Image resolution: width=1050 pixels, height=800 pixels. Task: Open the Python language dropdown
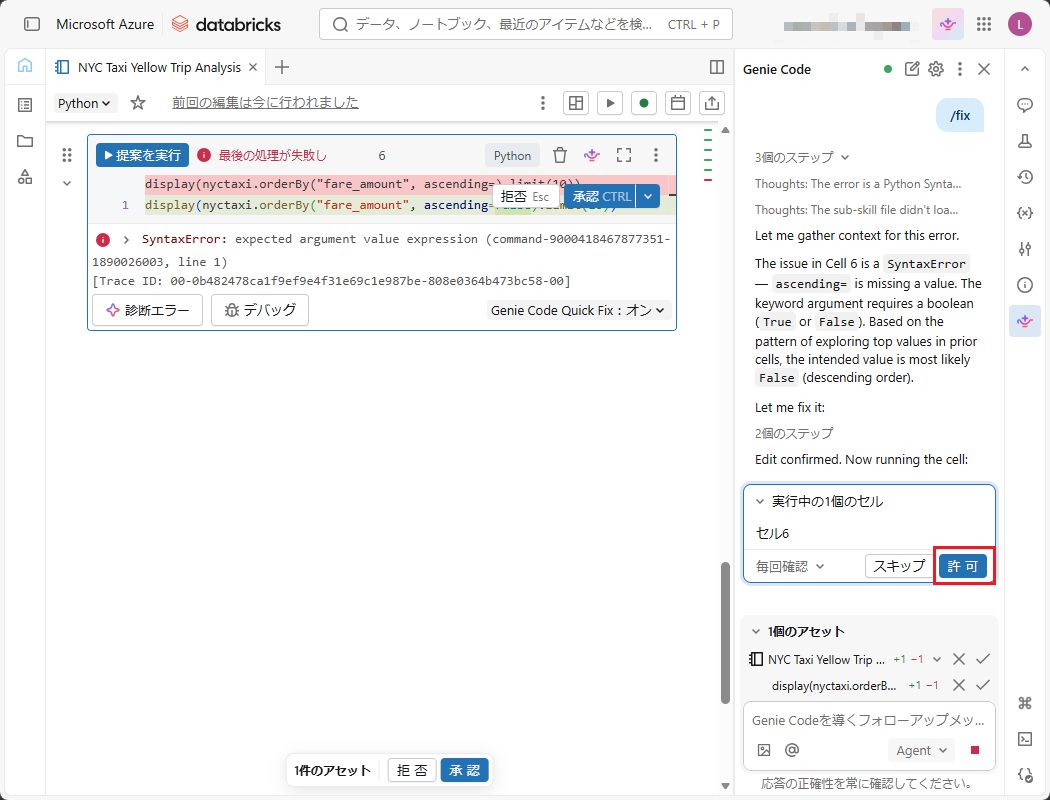85,103
